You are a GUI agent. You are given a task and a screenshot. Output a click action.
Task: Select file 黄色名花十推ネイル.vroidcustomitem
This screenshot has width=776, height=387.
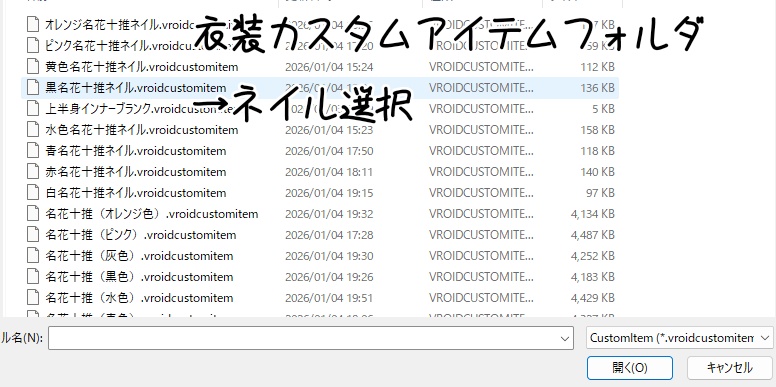click(x=142, y=67)
